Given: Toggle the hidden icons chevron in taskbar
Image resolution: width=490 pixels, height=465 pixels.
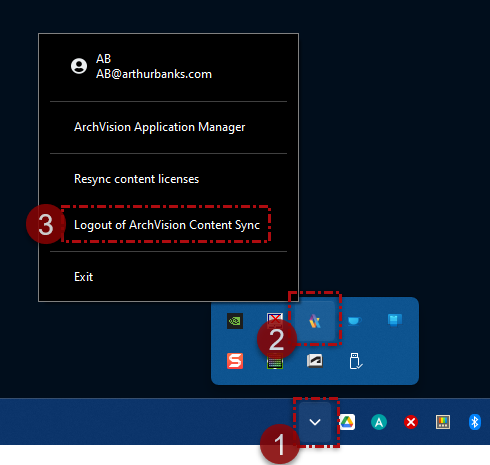Looking at the screenshot, I should click(x=315, y=422).
